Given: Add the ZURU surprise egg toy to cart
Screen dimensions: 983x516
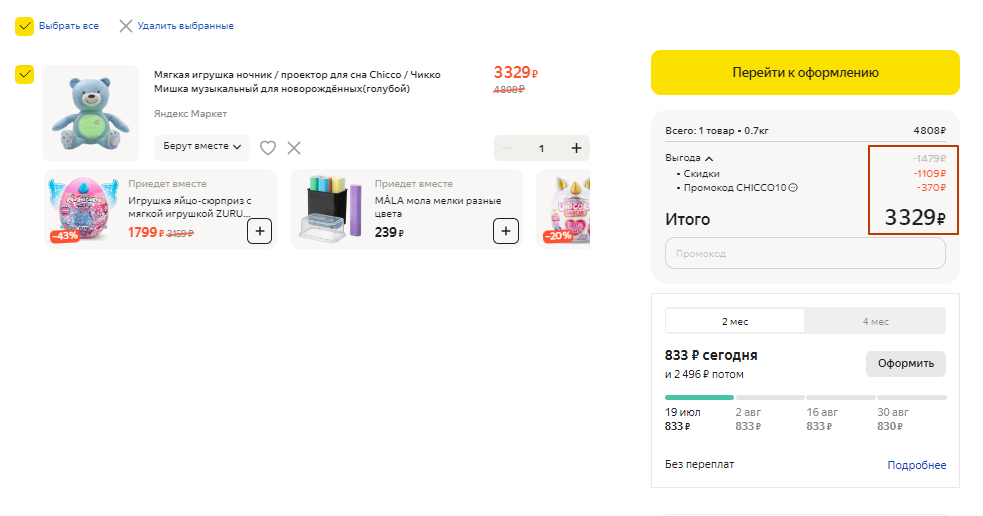Looking at the screenshot, I should (259, 231).
